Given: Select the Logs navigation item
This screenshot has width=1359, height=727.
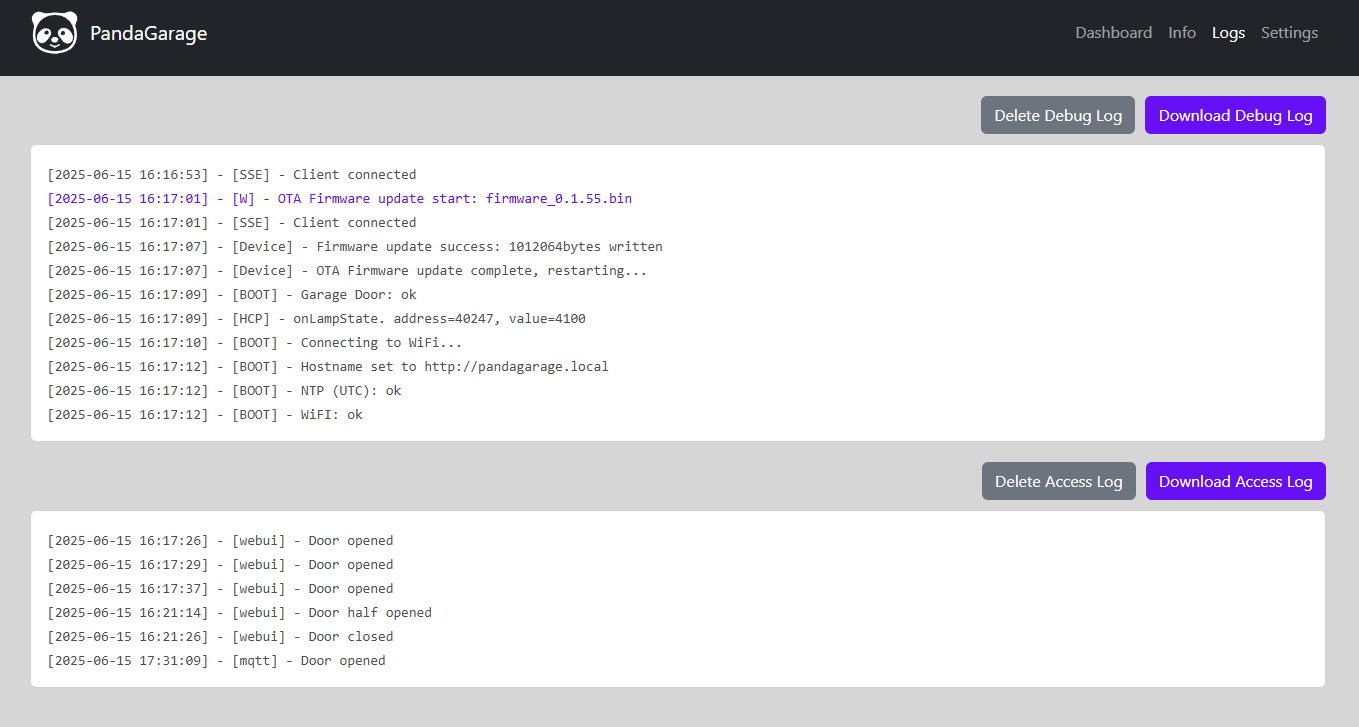Looking at the screenshot, I should pos(1228,33).
